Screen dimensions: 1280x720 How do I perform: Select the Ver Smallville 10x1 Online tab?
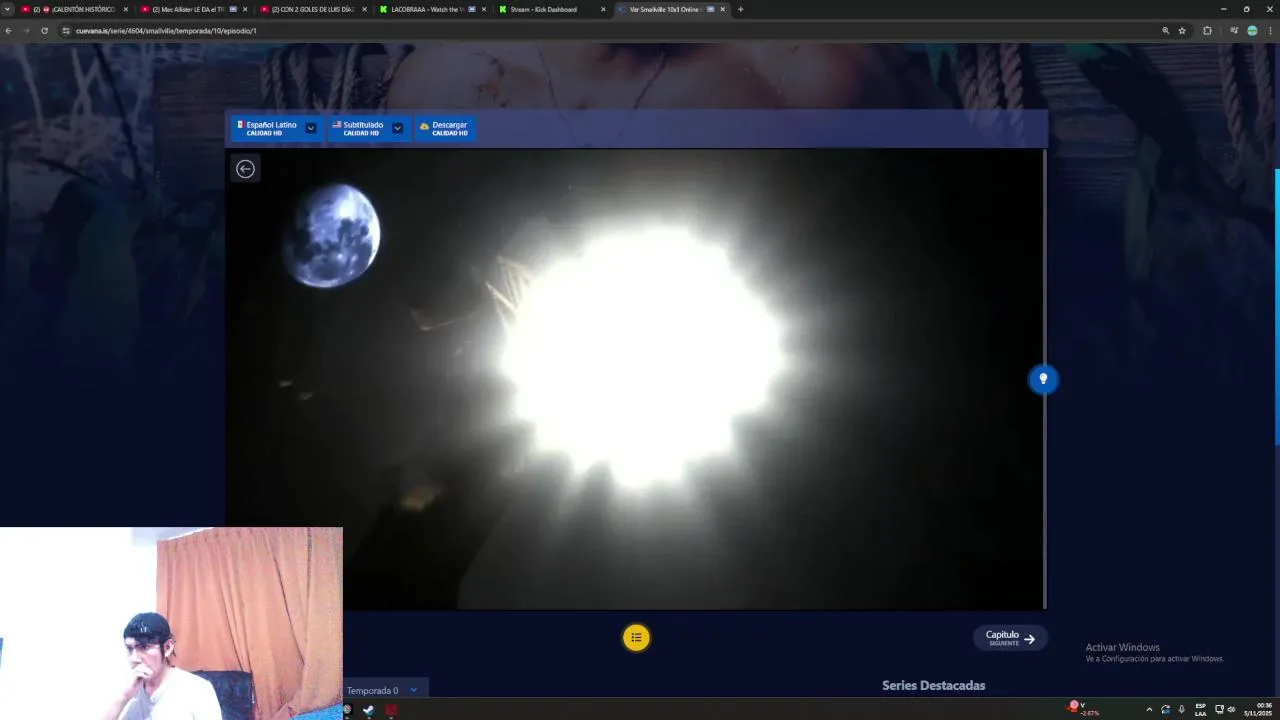pyautogui.click(x=671, y=9)
